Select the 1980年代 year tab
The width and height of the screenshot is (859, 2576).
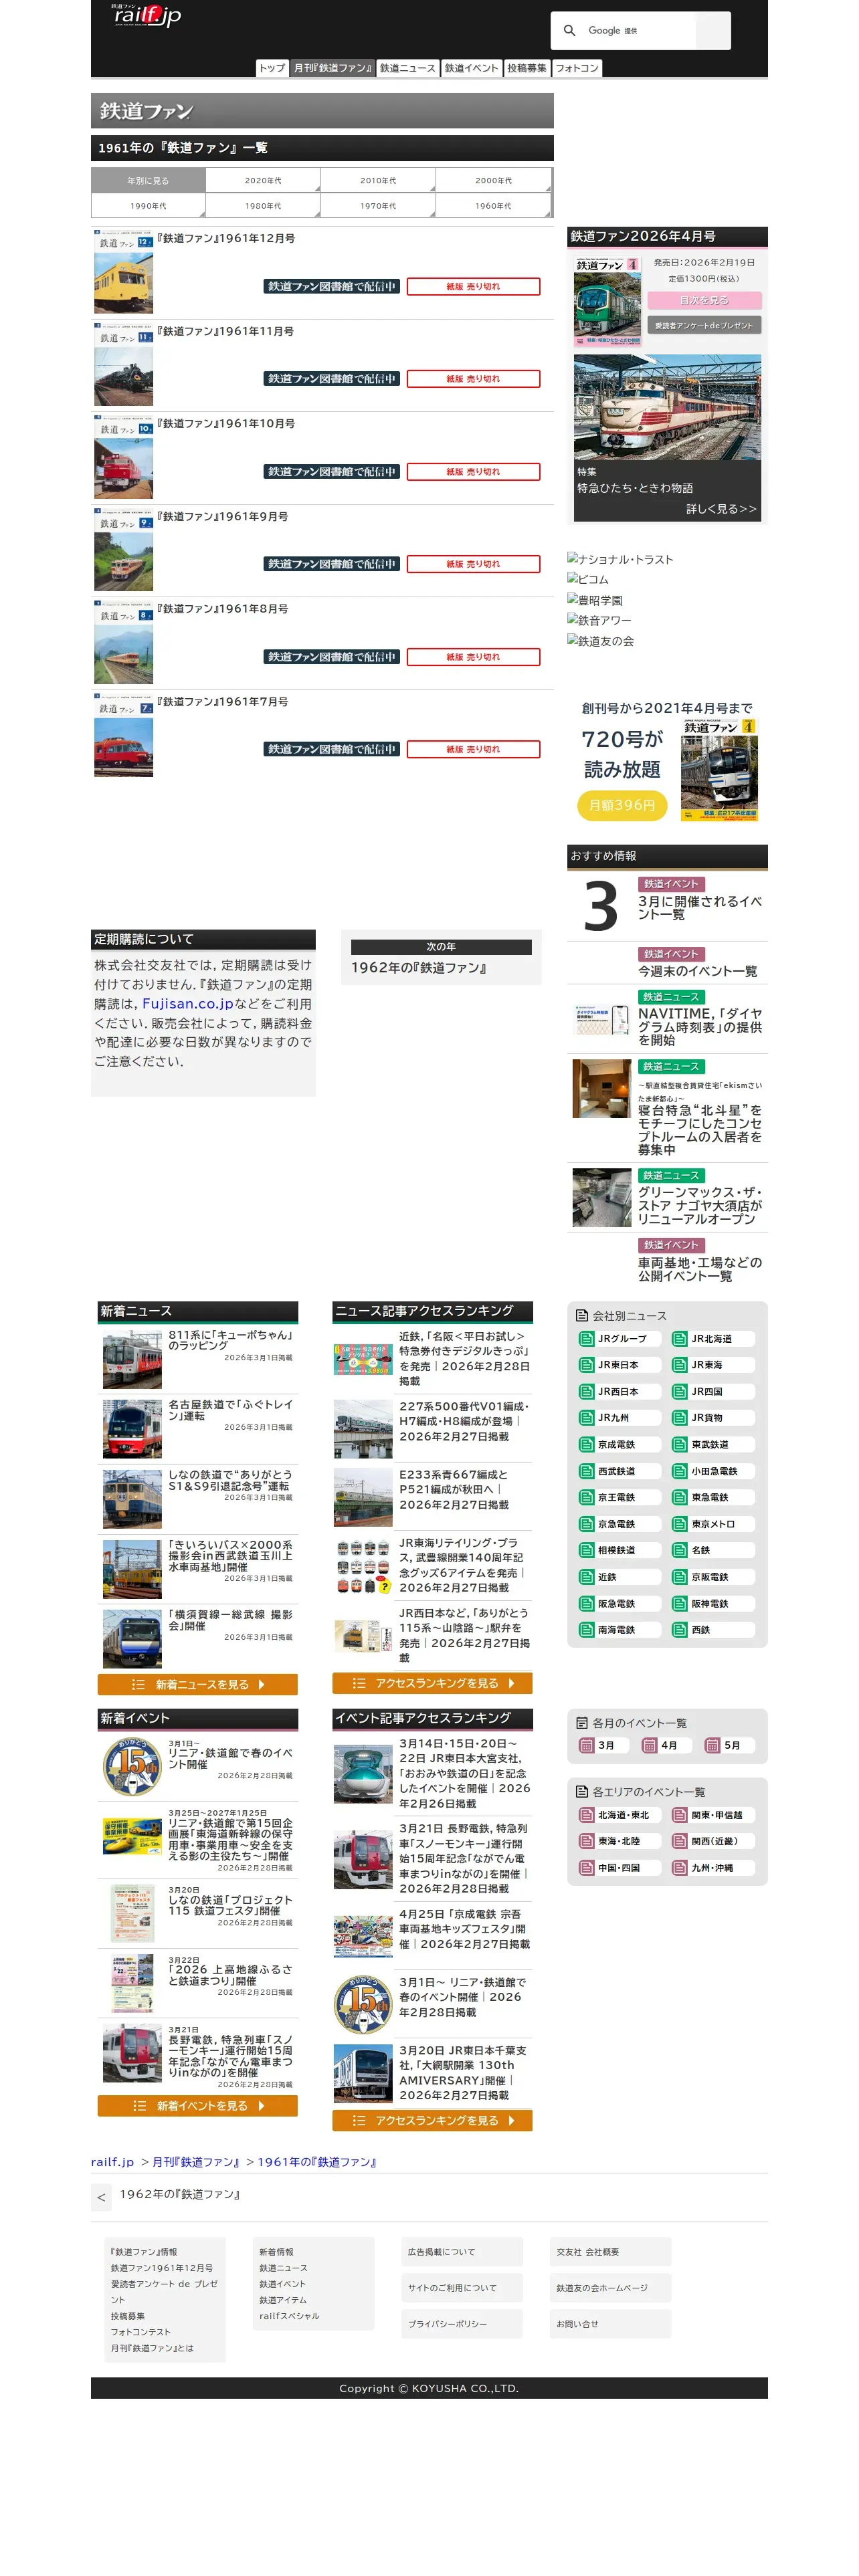[x=263, y=206]
